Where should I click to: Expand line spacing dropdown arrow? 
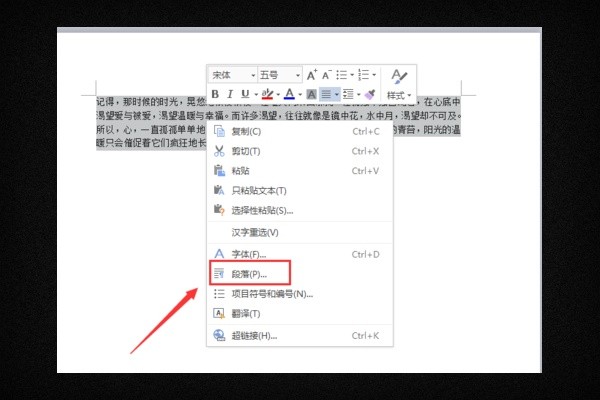[359, 94]
